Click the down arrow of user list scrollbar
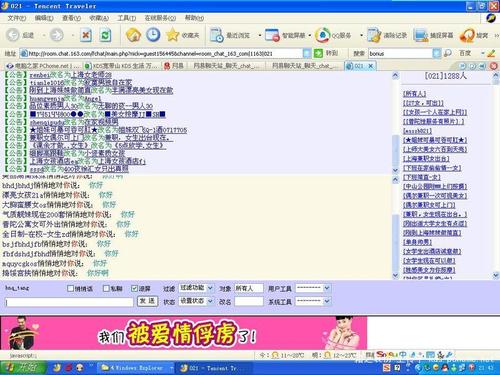 [x=496, y=275]
